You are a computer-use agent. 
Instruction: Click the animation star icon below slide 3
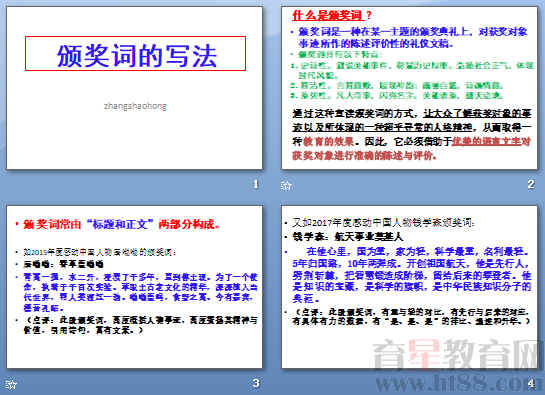coord(11,384)
